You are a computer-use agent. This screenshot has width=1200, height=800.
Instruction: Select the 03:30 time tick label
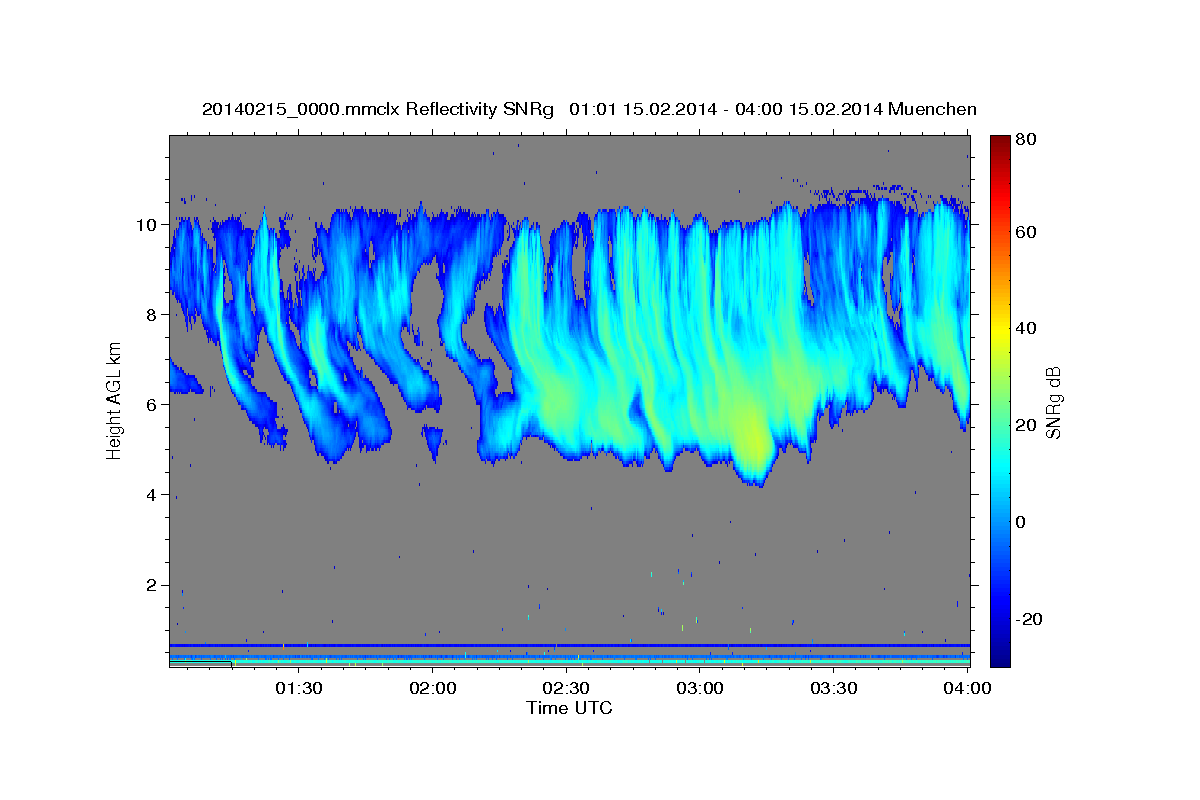click(x=834, y=688)
